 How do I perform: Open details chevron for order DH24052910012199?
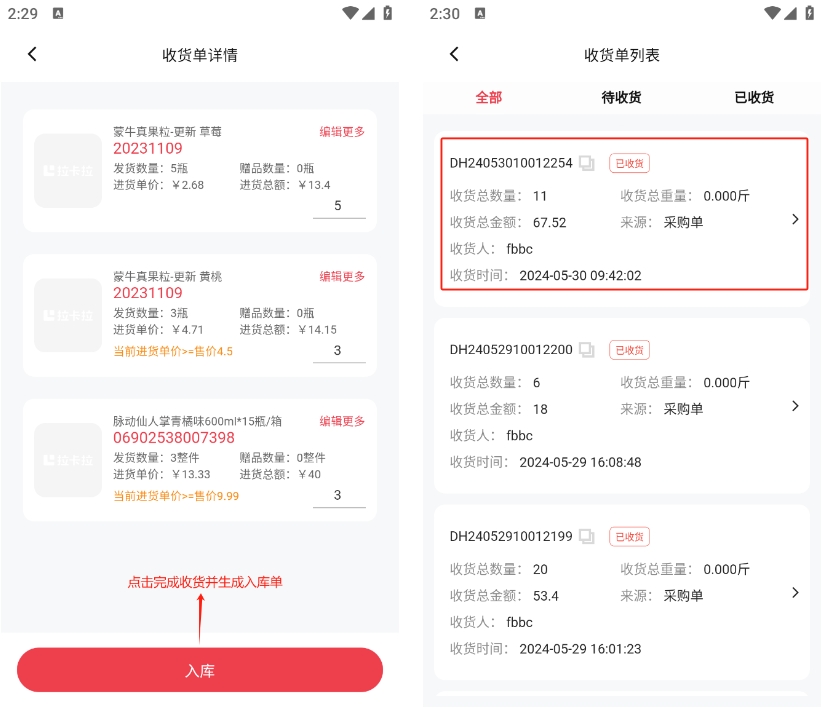(x=795, y=592)
